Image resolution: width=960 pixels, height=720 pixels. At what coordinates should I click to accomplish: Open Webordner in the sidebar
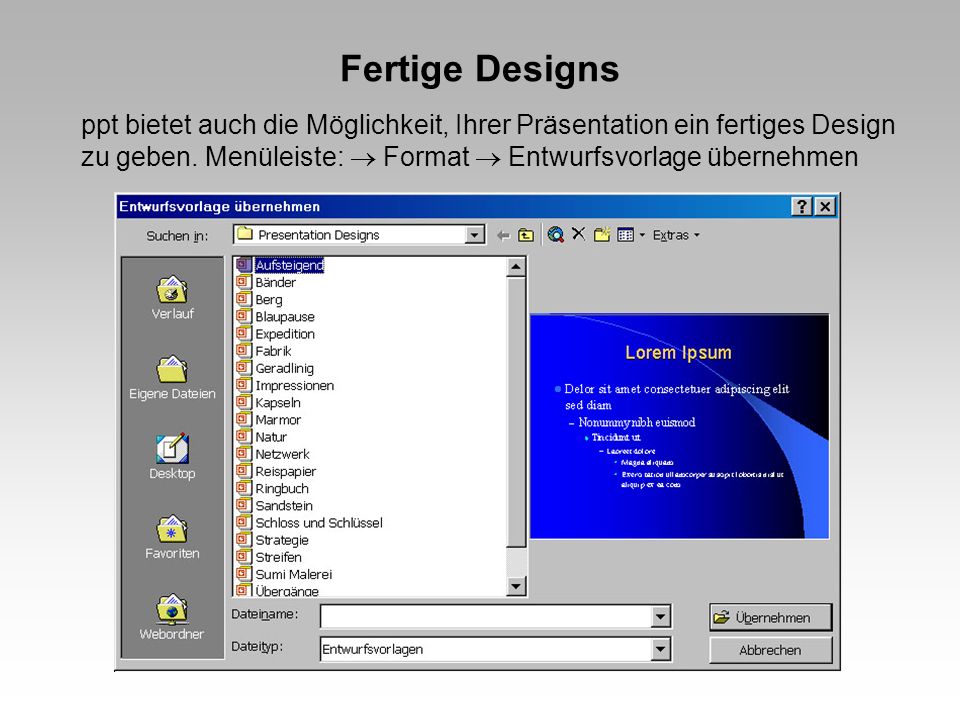click(172, 617)
